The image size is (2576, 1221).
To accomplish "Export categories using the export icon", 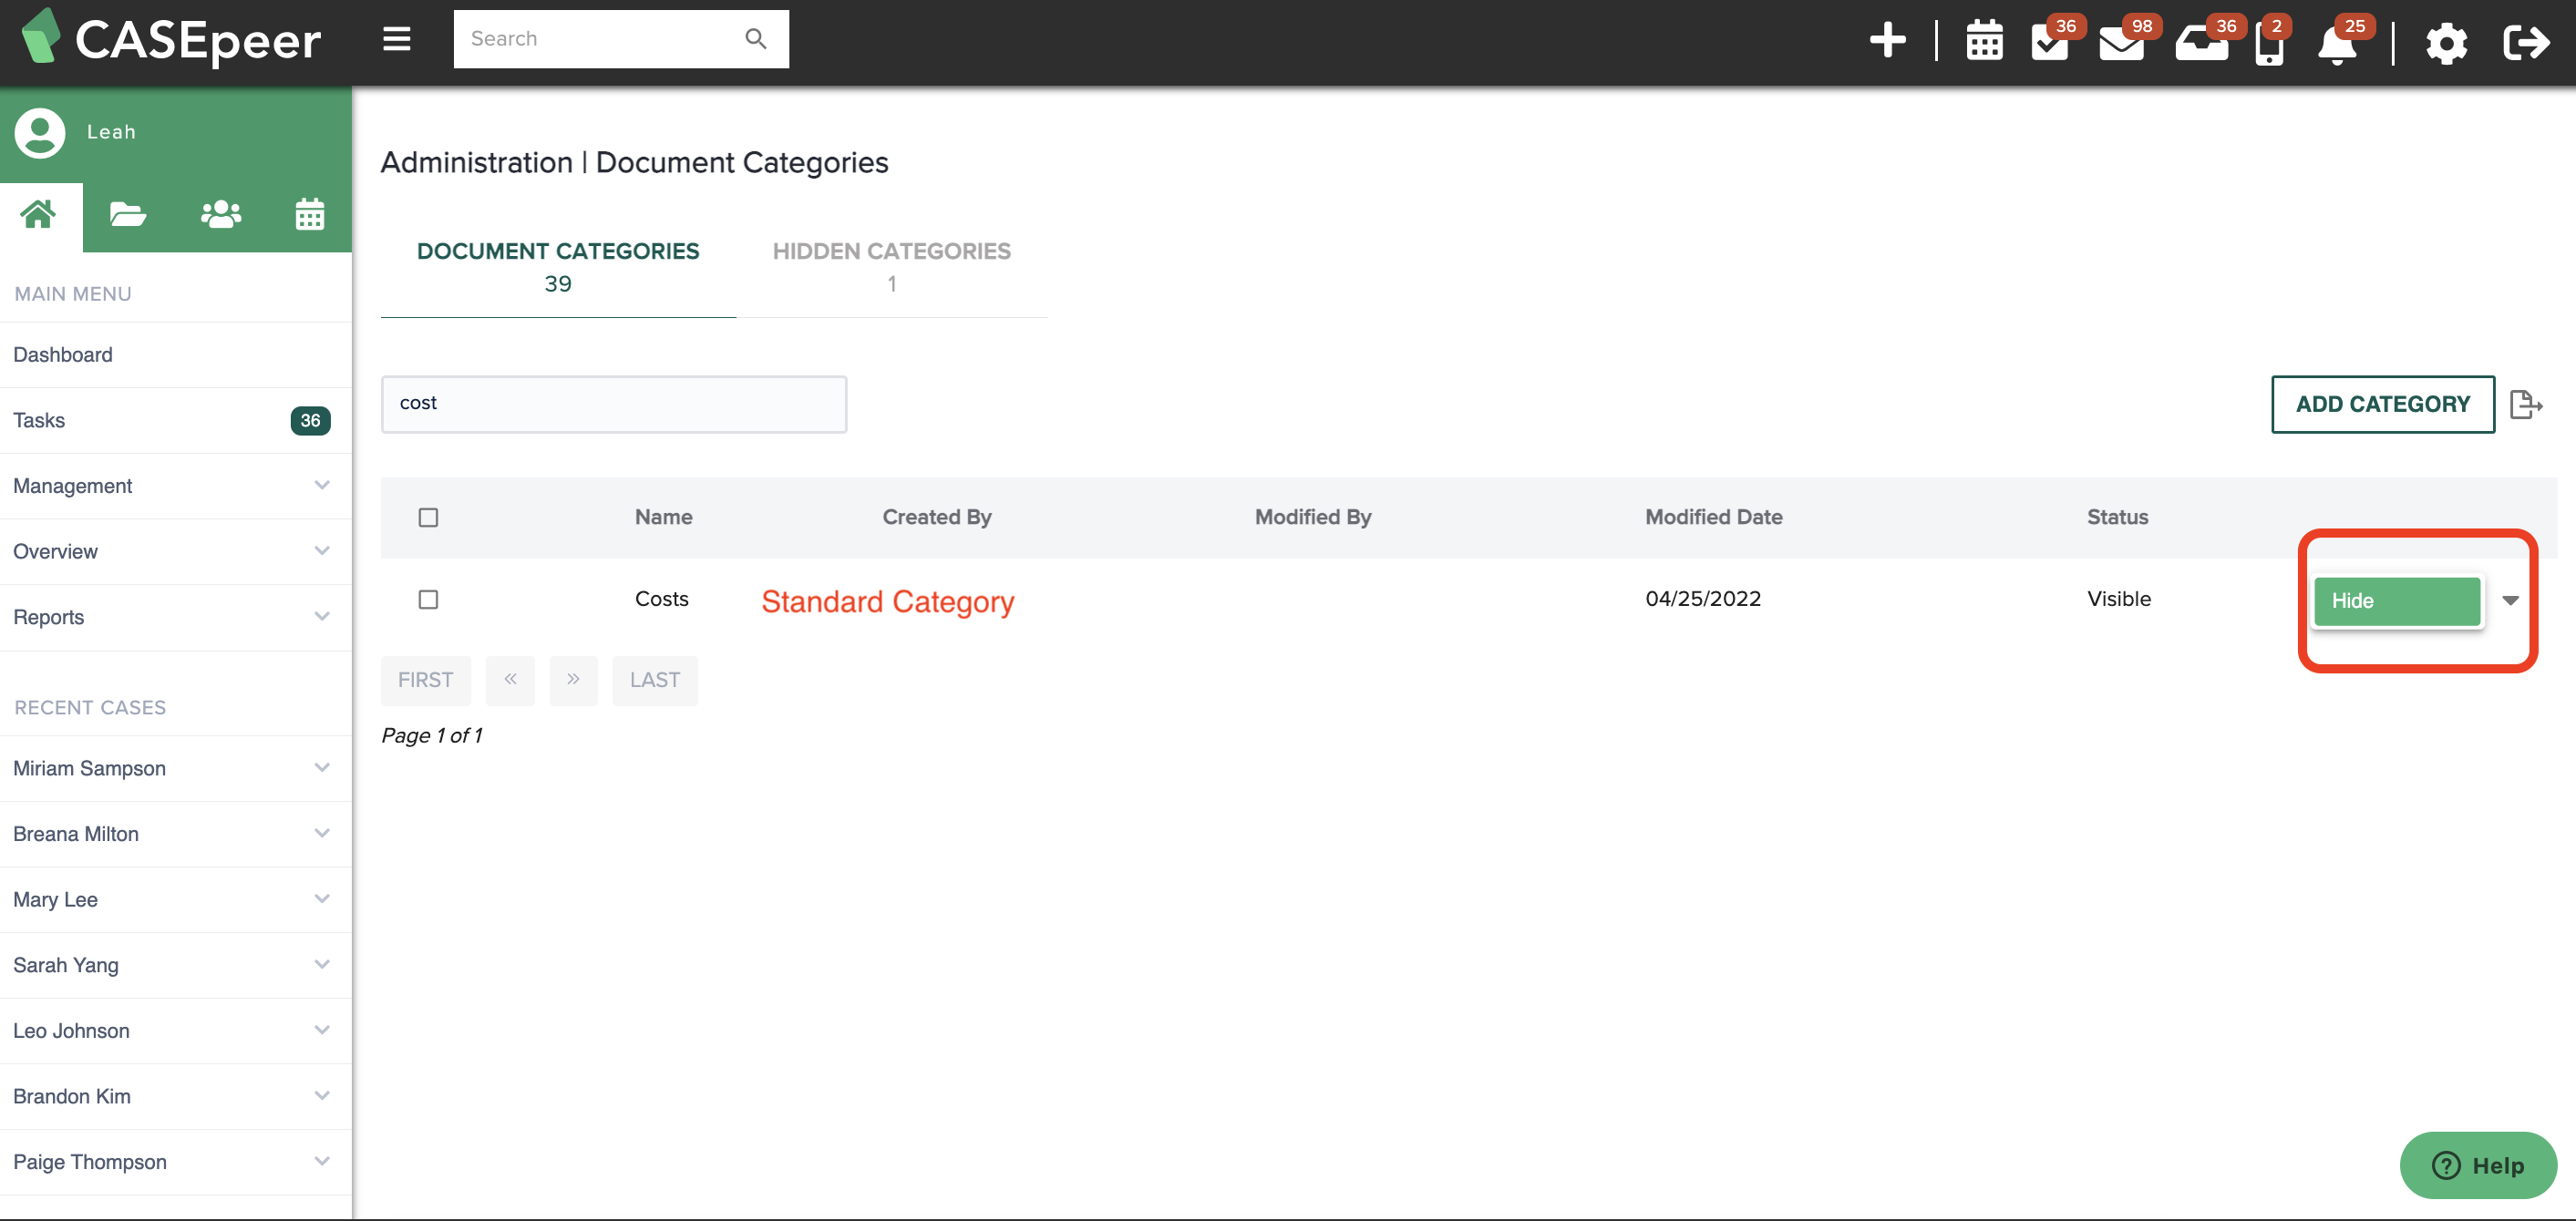I will [2528, 404].
